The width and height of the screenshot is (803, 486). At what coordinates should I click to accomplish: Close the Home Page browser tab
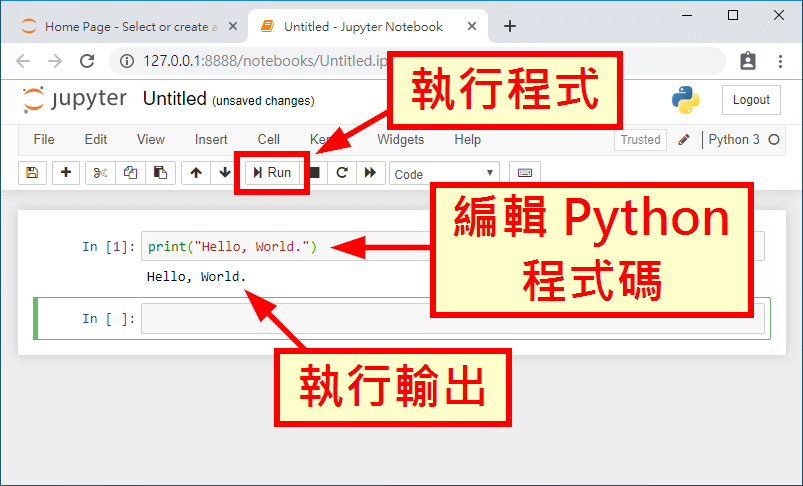pos(233,26)
